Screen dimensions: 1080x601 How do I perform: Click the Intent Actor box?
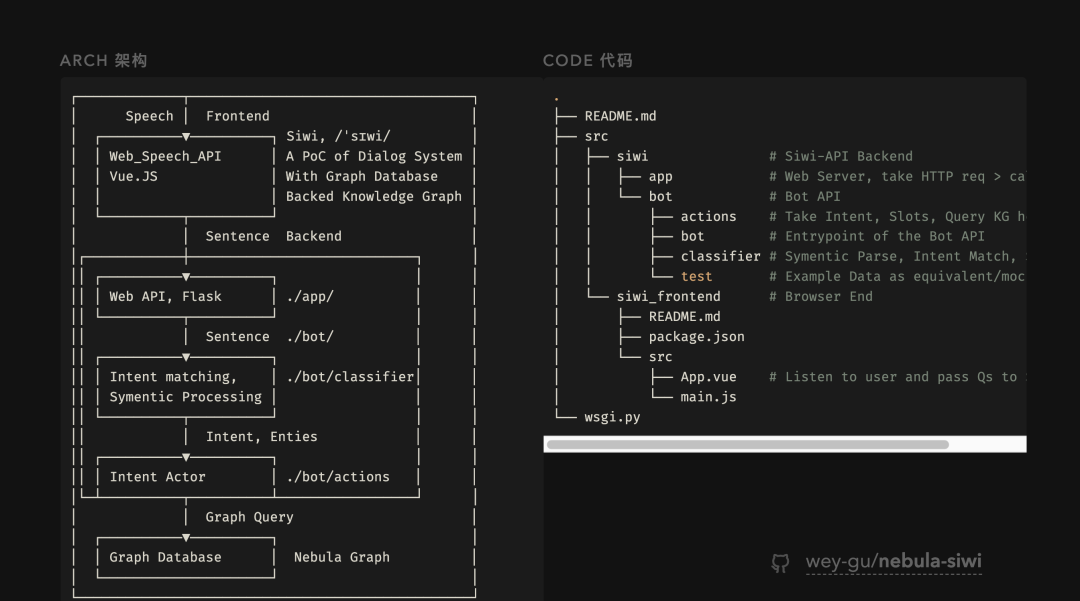(x=185, y=477)
